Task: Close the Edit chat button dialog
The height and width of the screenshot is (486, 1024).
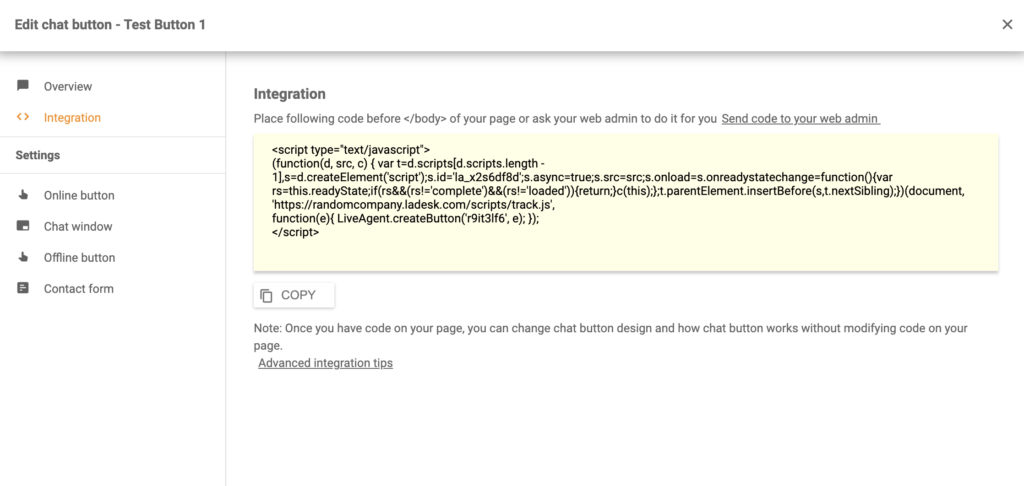Action: pyautogui.click(x=1007, y=24)
